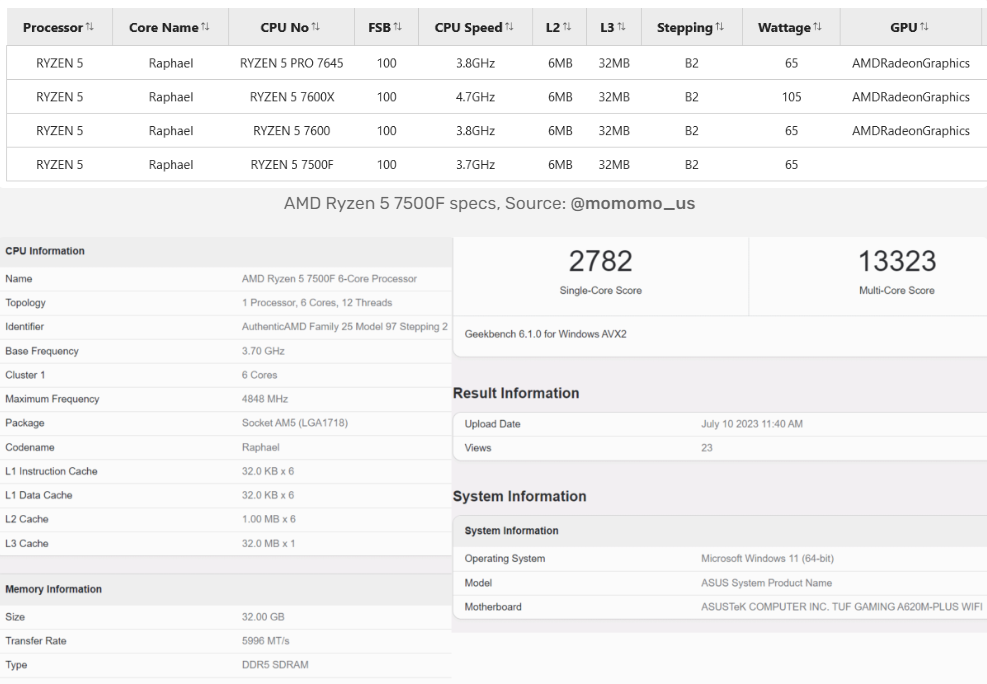This screenshot has width=987, height=684.
Task: Click the Wattage header text
Action: [784, 28]
